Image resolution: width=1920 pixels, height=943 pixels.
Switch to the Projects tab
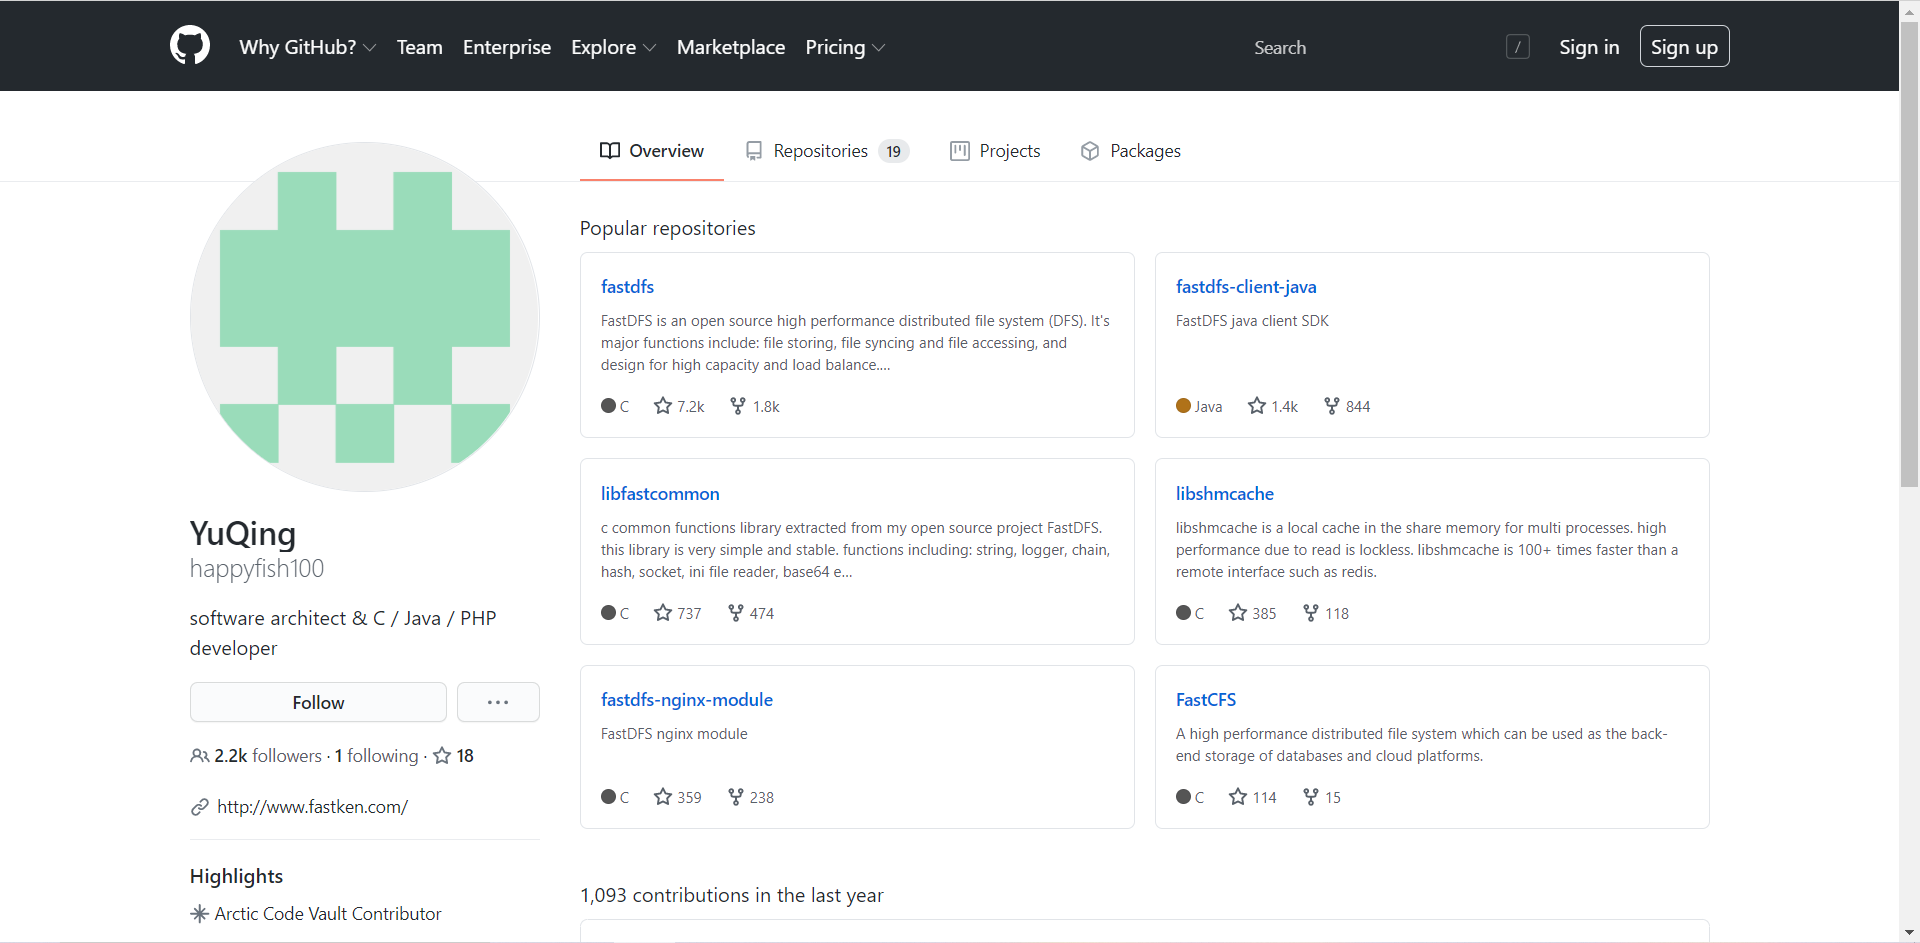pyautogui.click(x=995, y=151)
